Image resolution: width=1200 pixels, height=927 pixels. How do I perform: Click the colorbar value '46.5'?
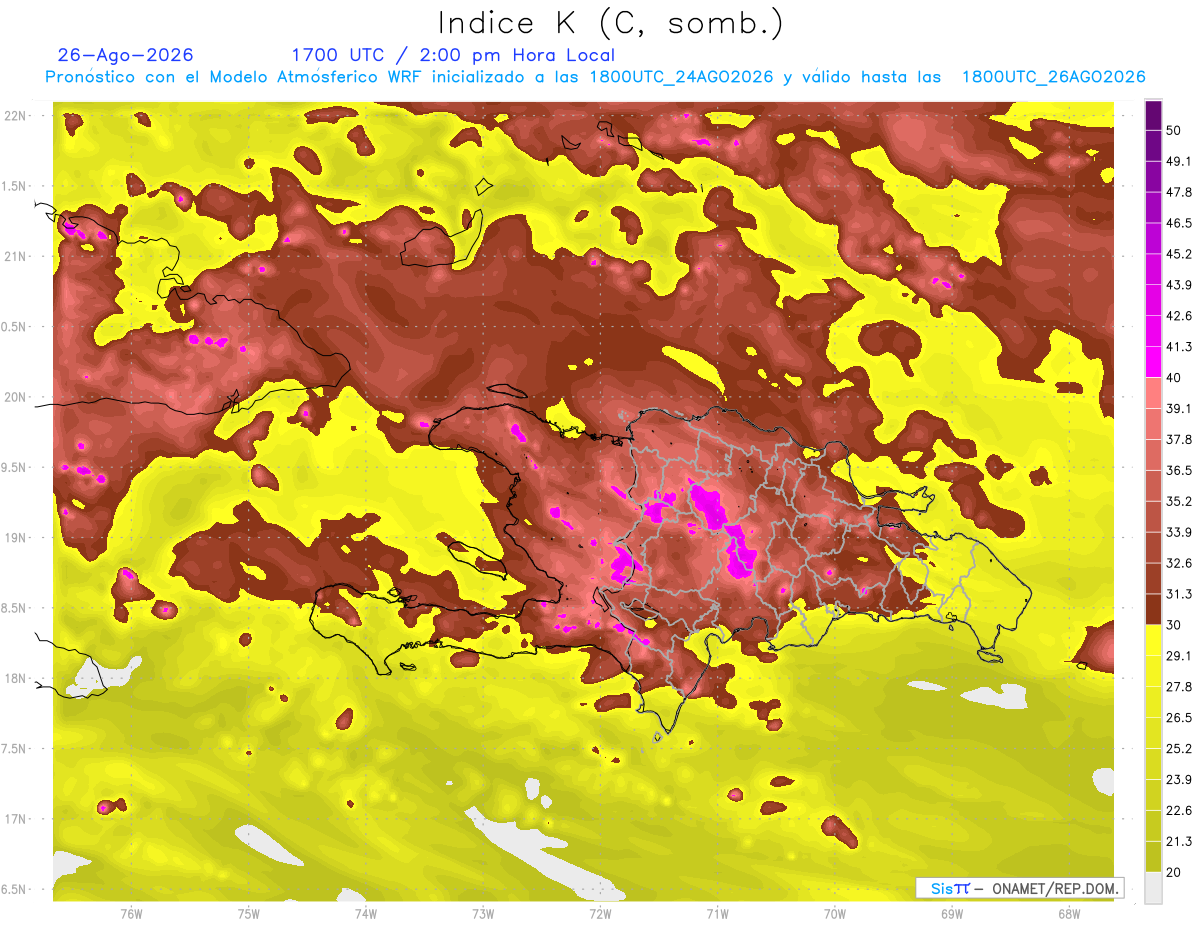tap(1179, 223)
